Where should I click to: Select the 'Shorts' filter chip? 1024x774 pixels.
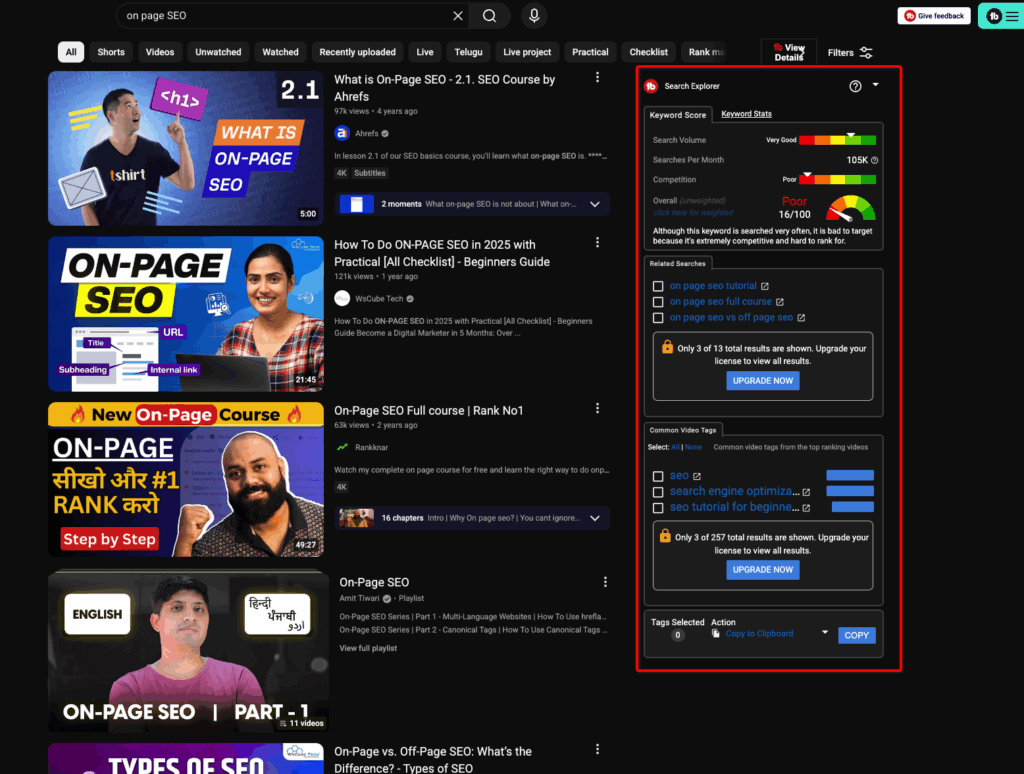pyautogui.click(x=111, y=52)
